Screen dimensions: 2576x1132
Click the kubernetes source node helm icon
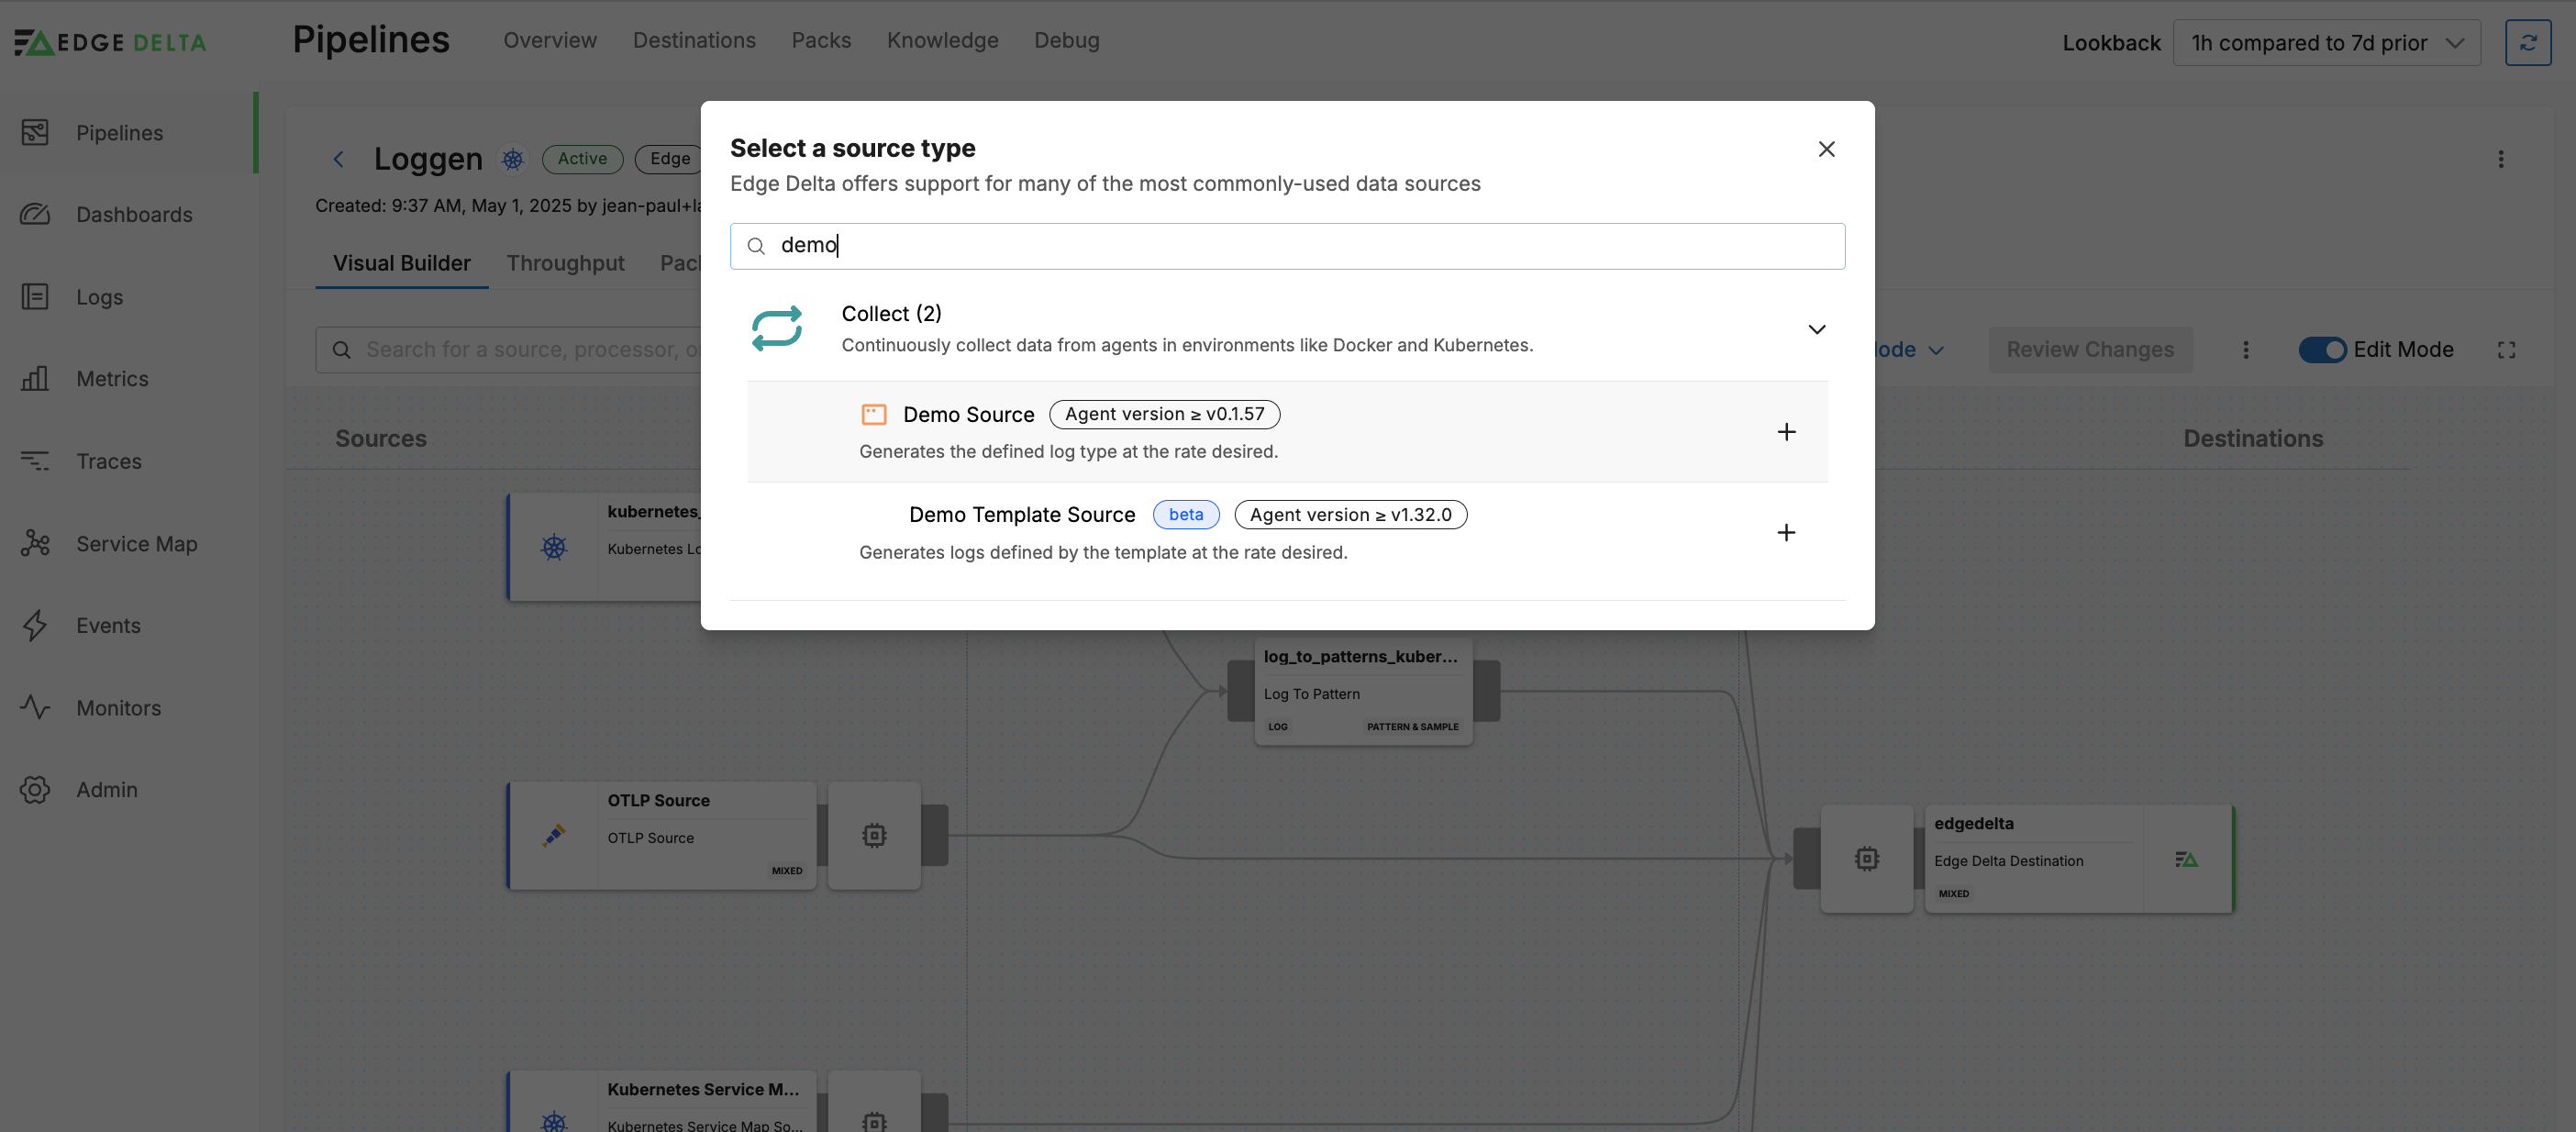(554, 547)
